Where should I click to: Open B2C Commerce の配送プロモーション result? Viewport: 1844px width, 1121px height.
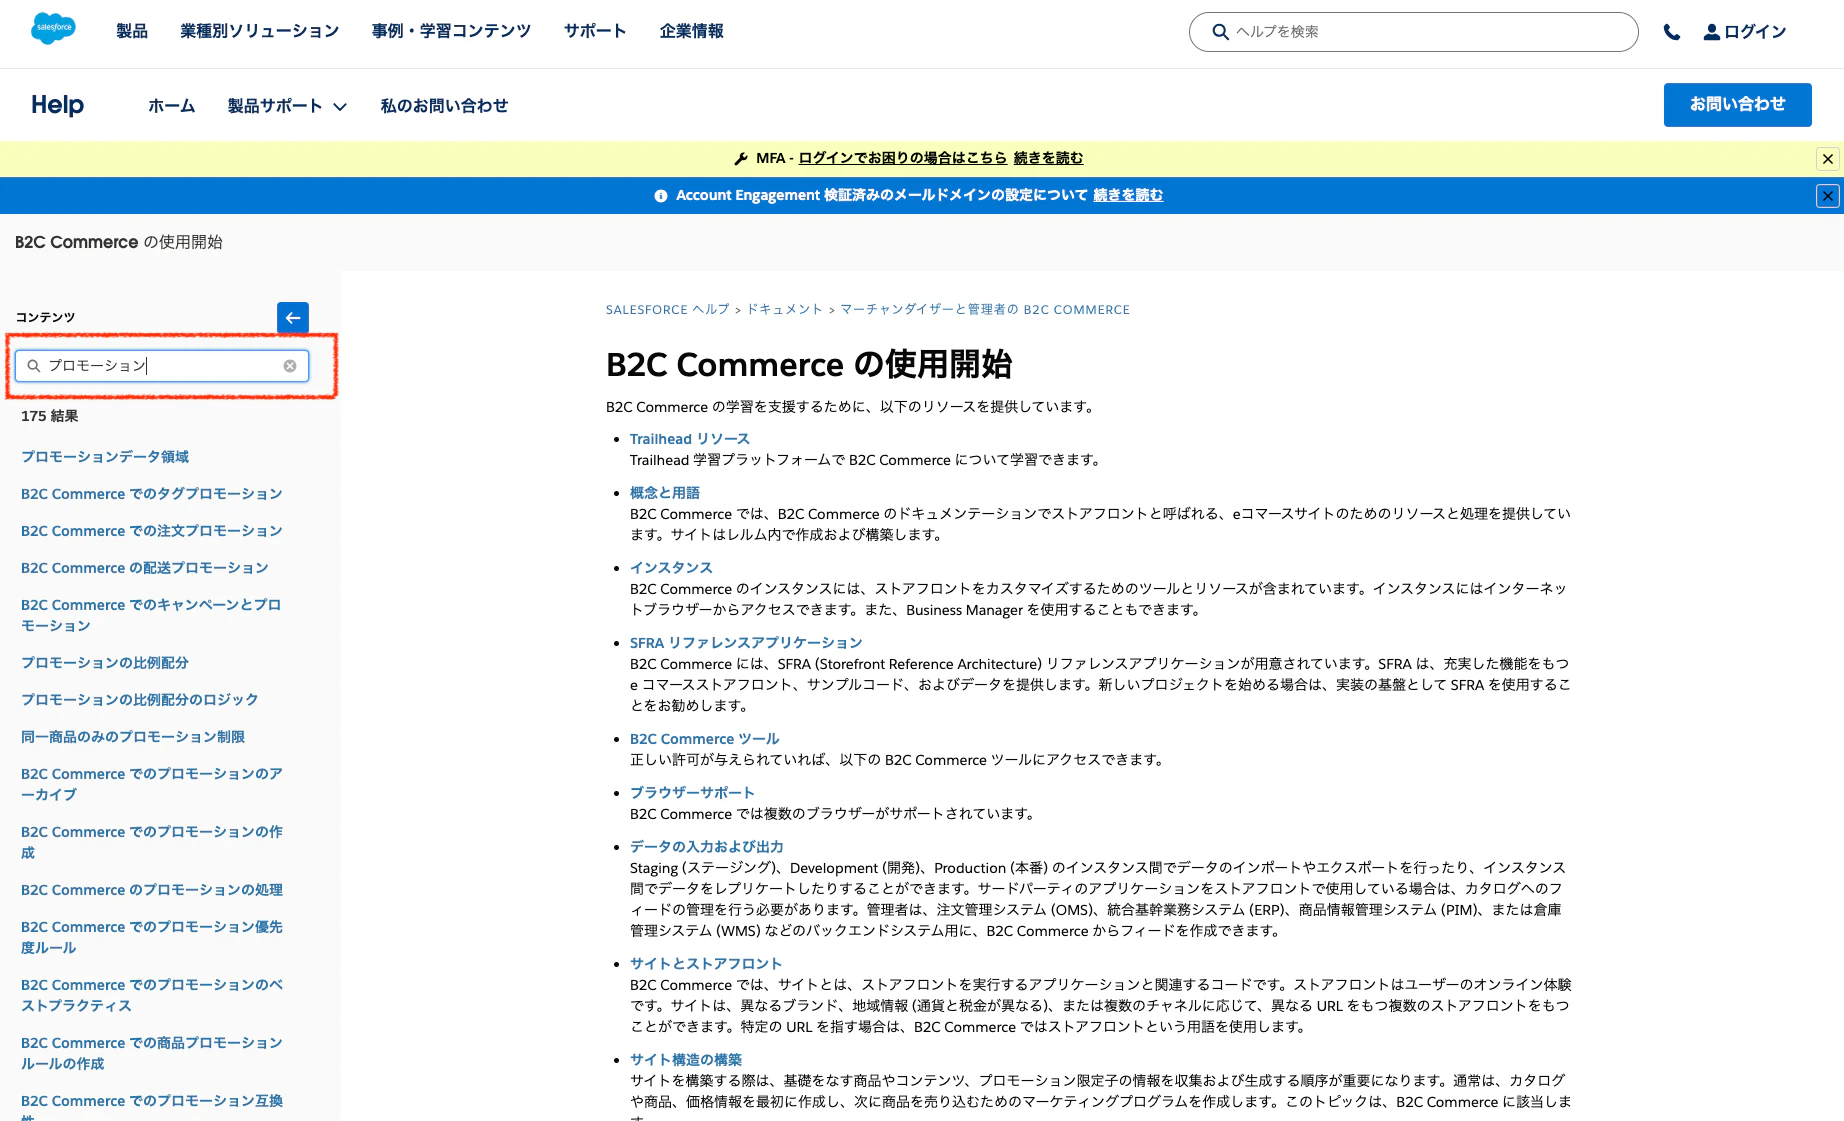[x=145, y=568]
